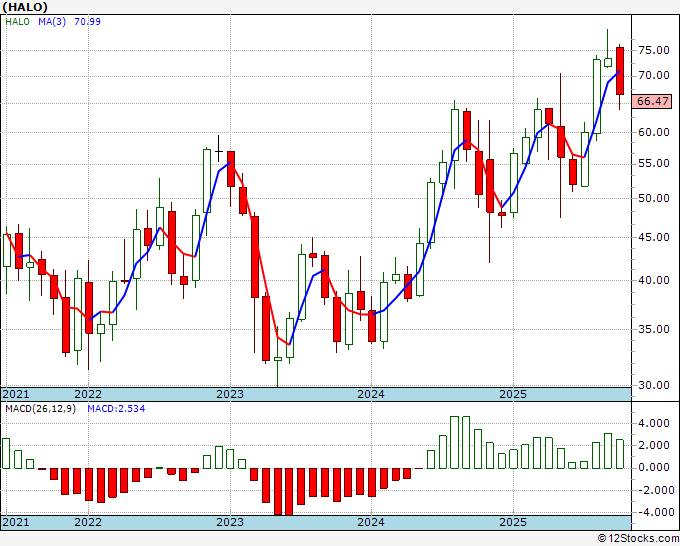The width and height of the screenshot is (680, 546).
Task: Click the 60.00 price axis label
Action: (654, 132)
